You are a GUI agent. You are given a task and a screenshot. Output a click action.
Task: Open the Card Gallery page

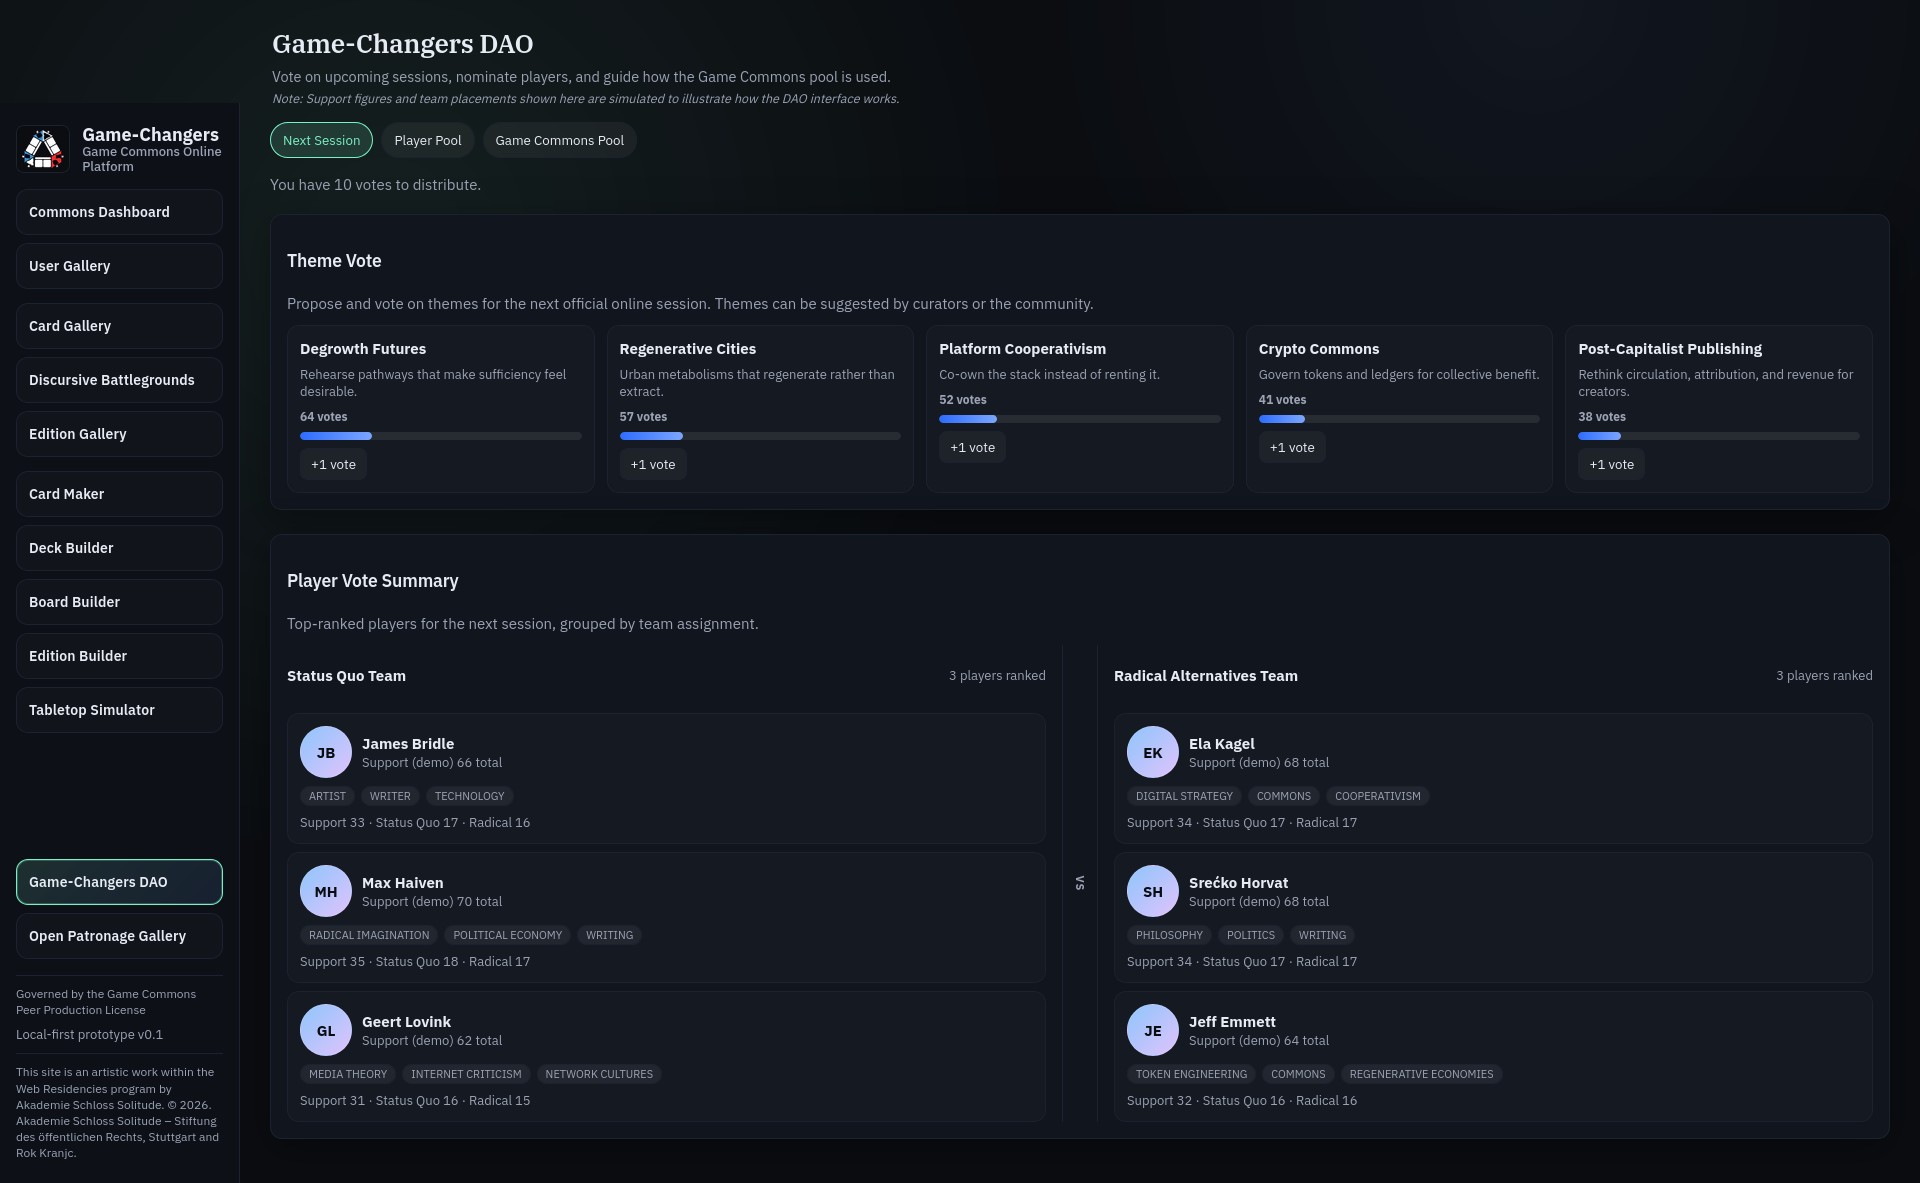pos(119,326)
